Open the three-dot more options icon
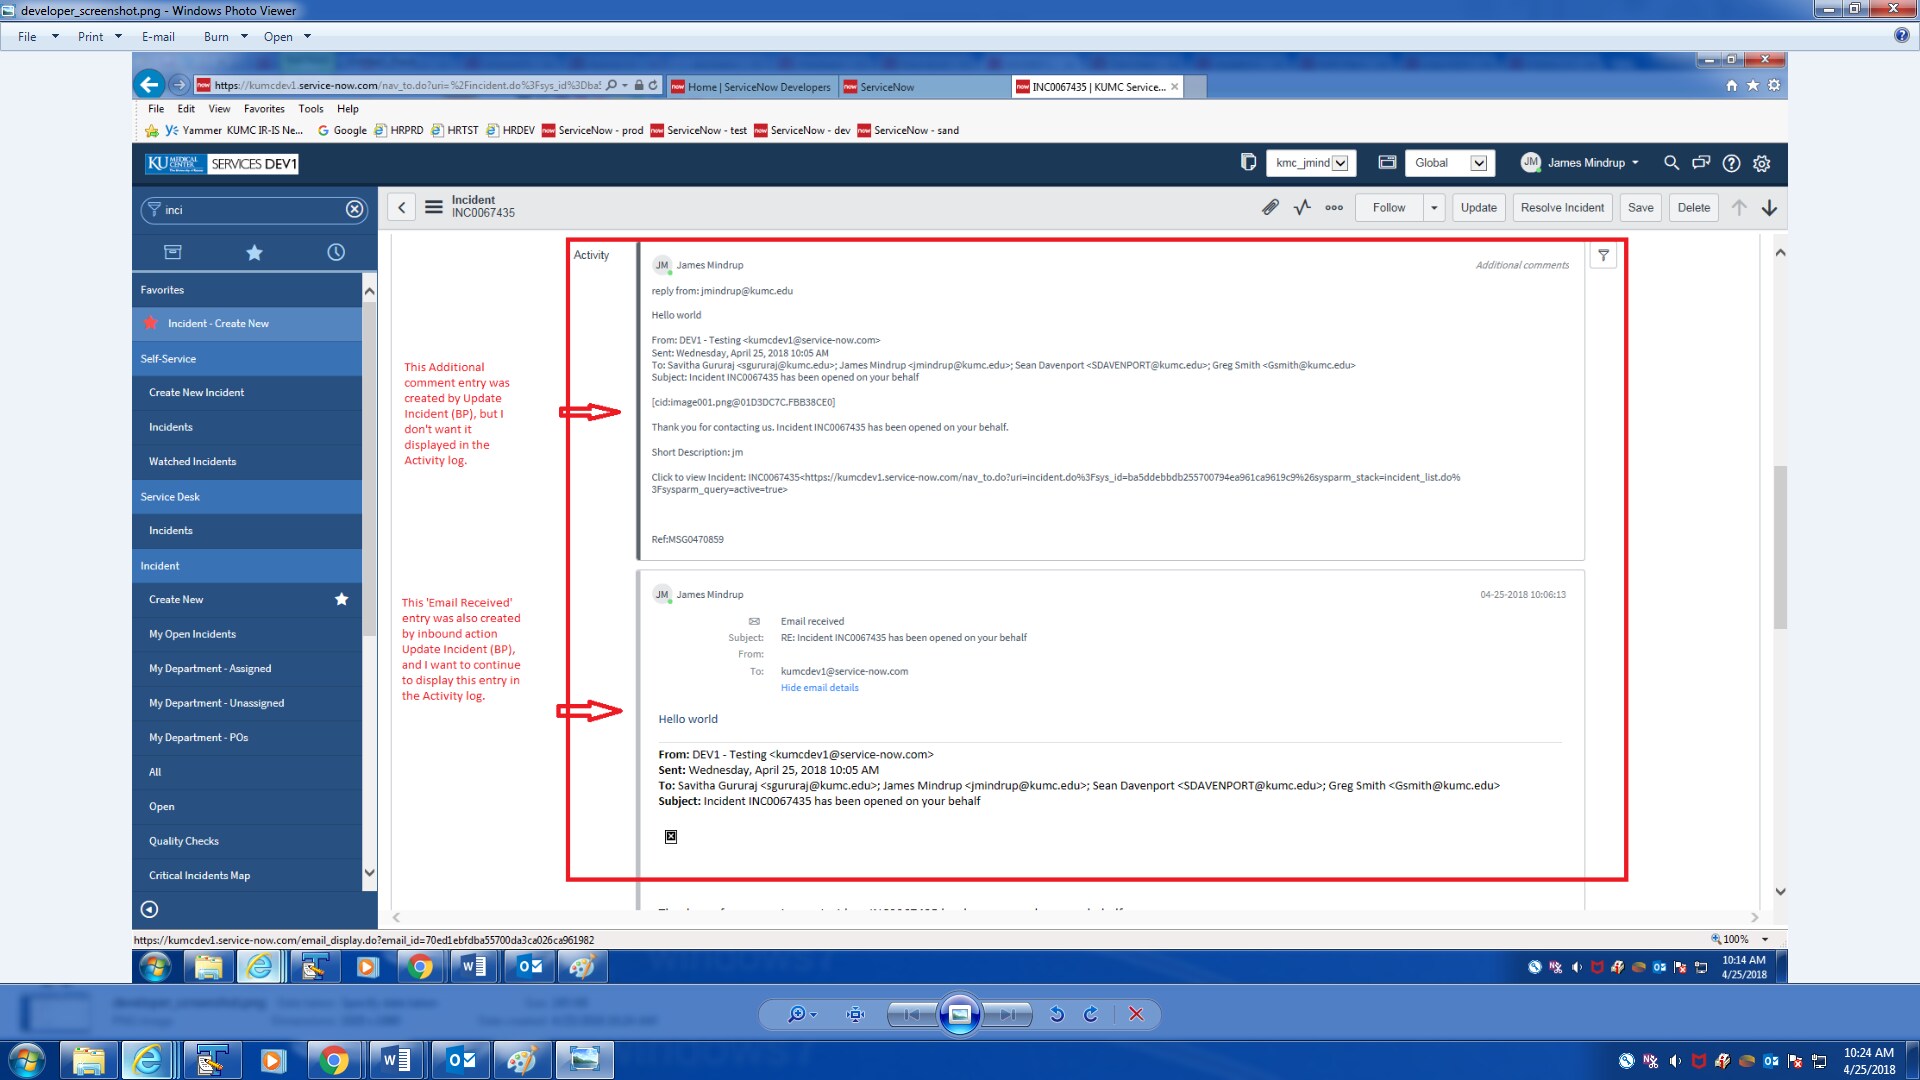Screen dimensions: 1920x1080 (x=1334, y=207)
